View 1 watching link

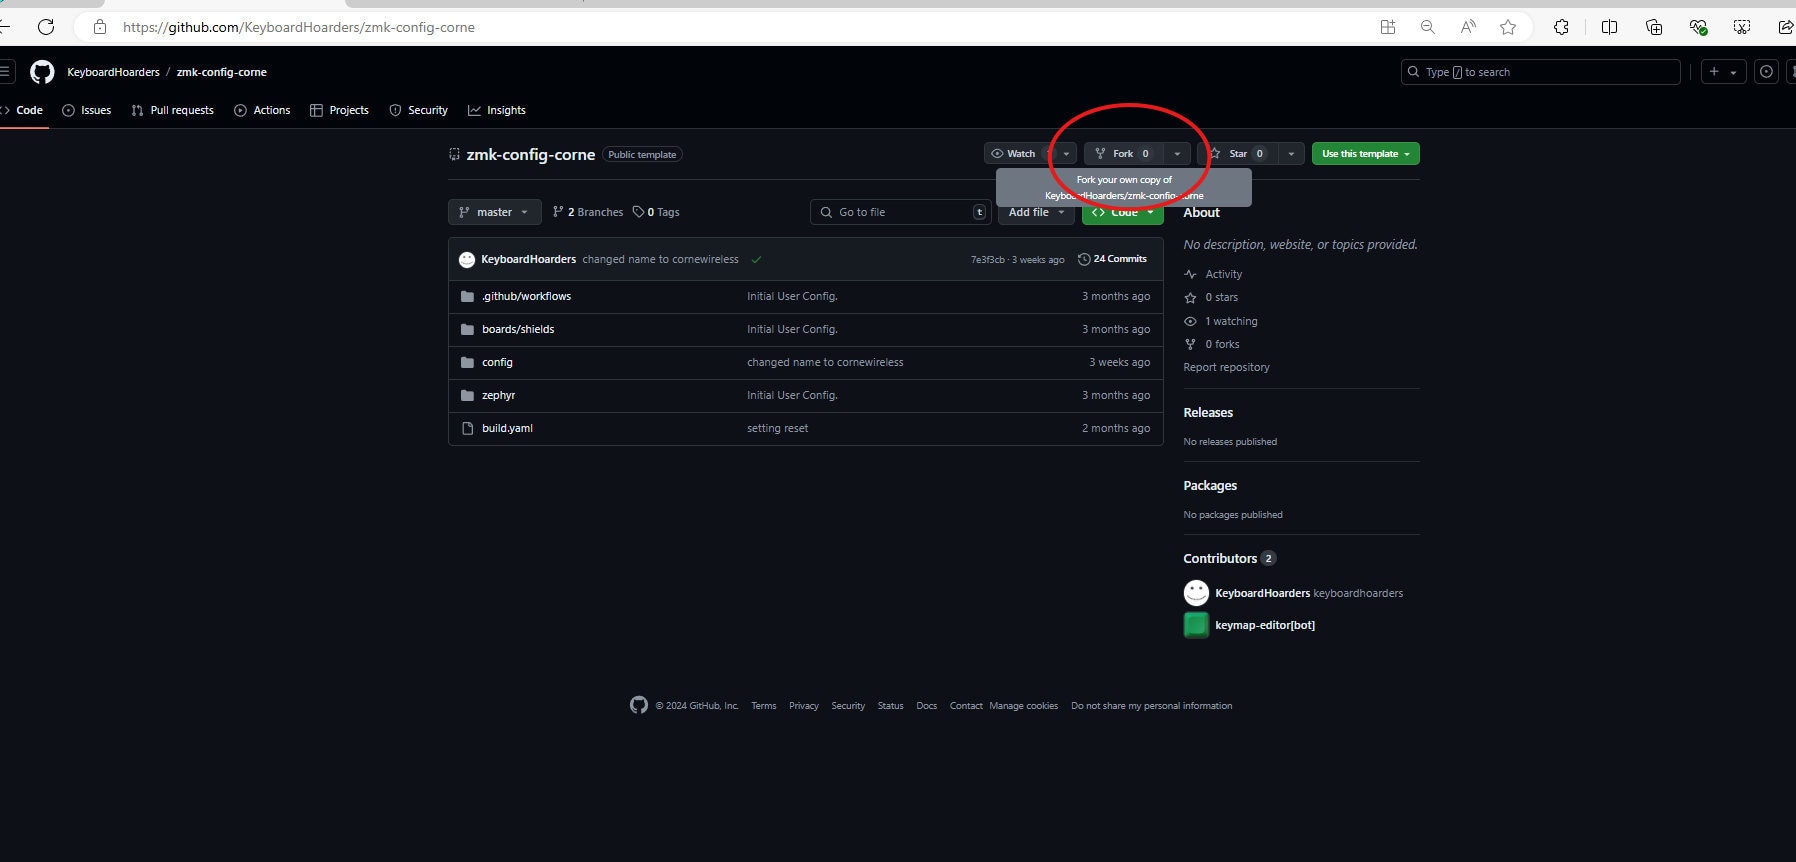pos(1221,322)
